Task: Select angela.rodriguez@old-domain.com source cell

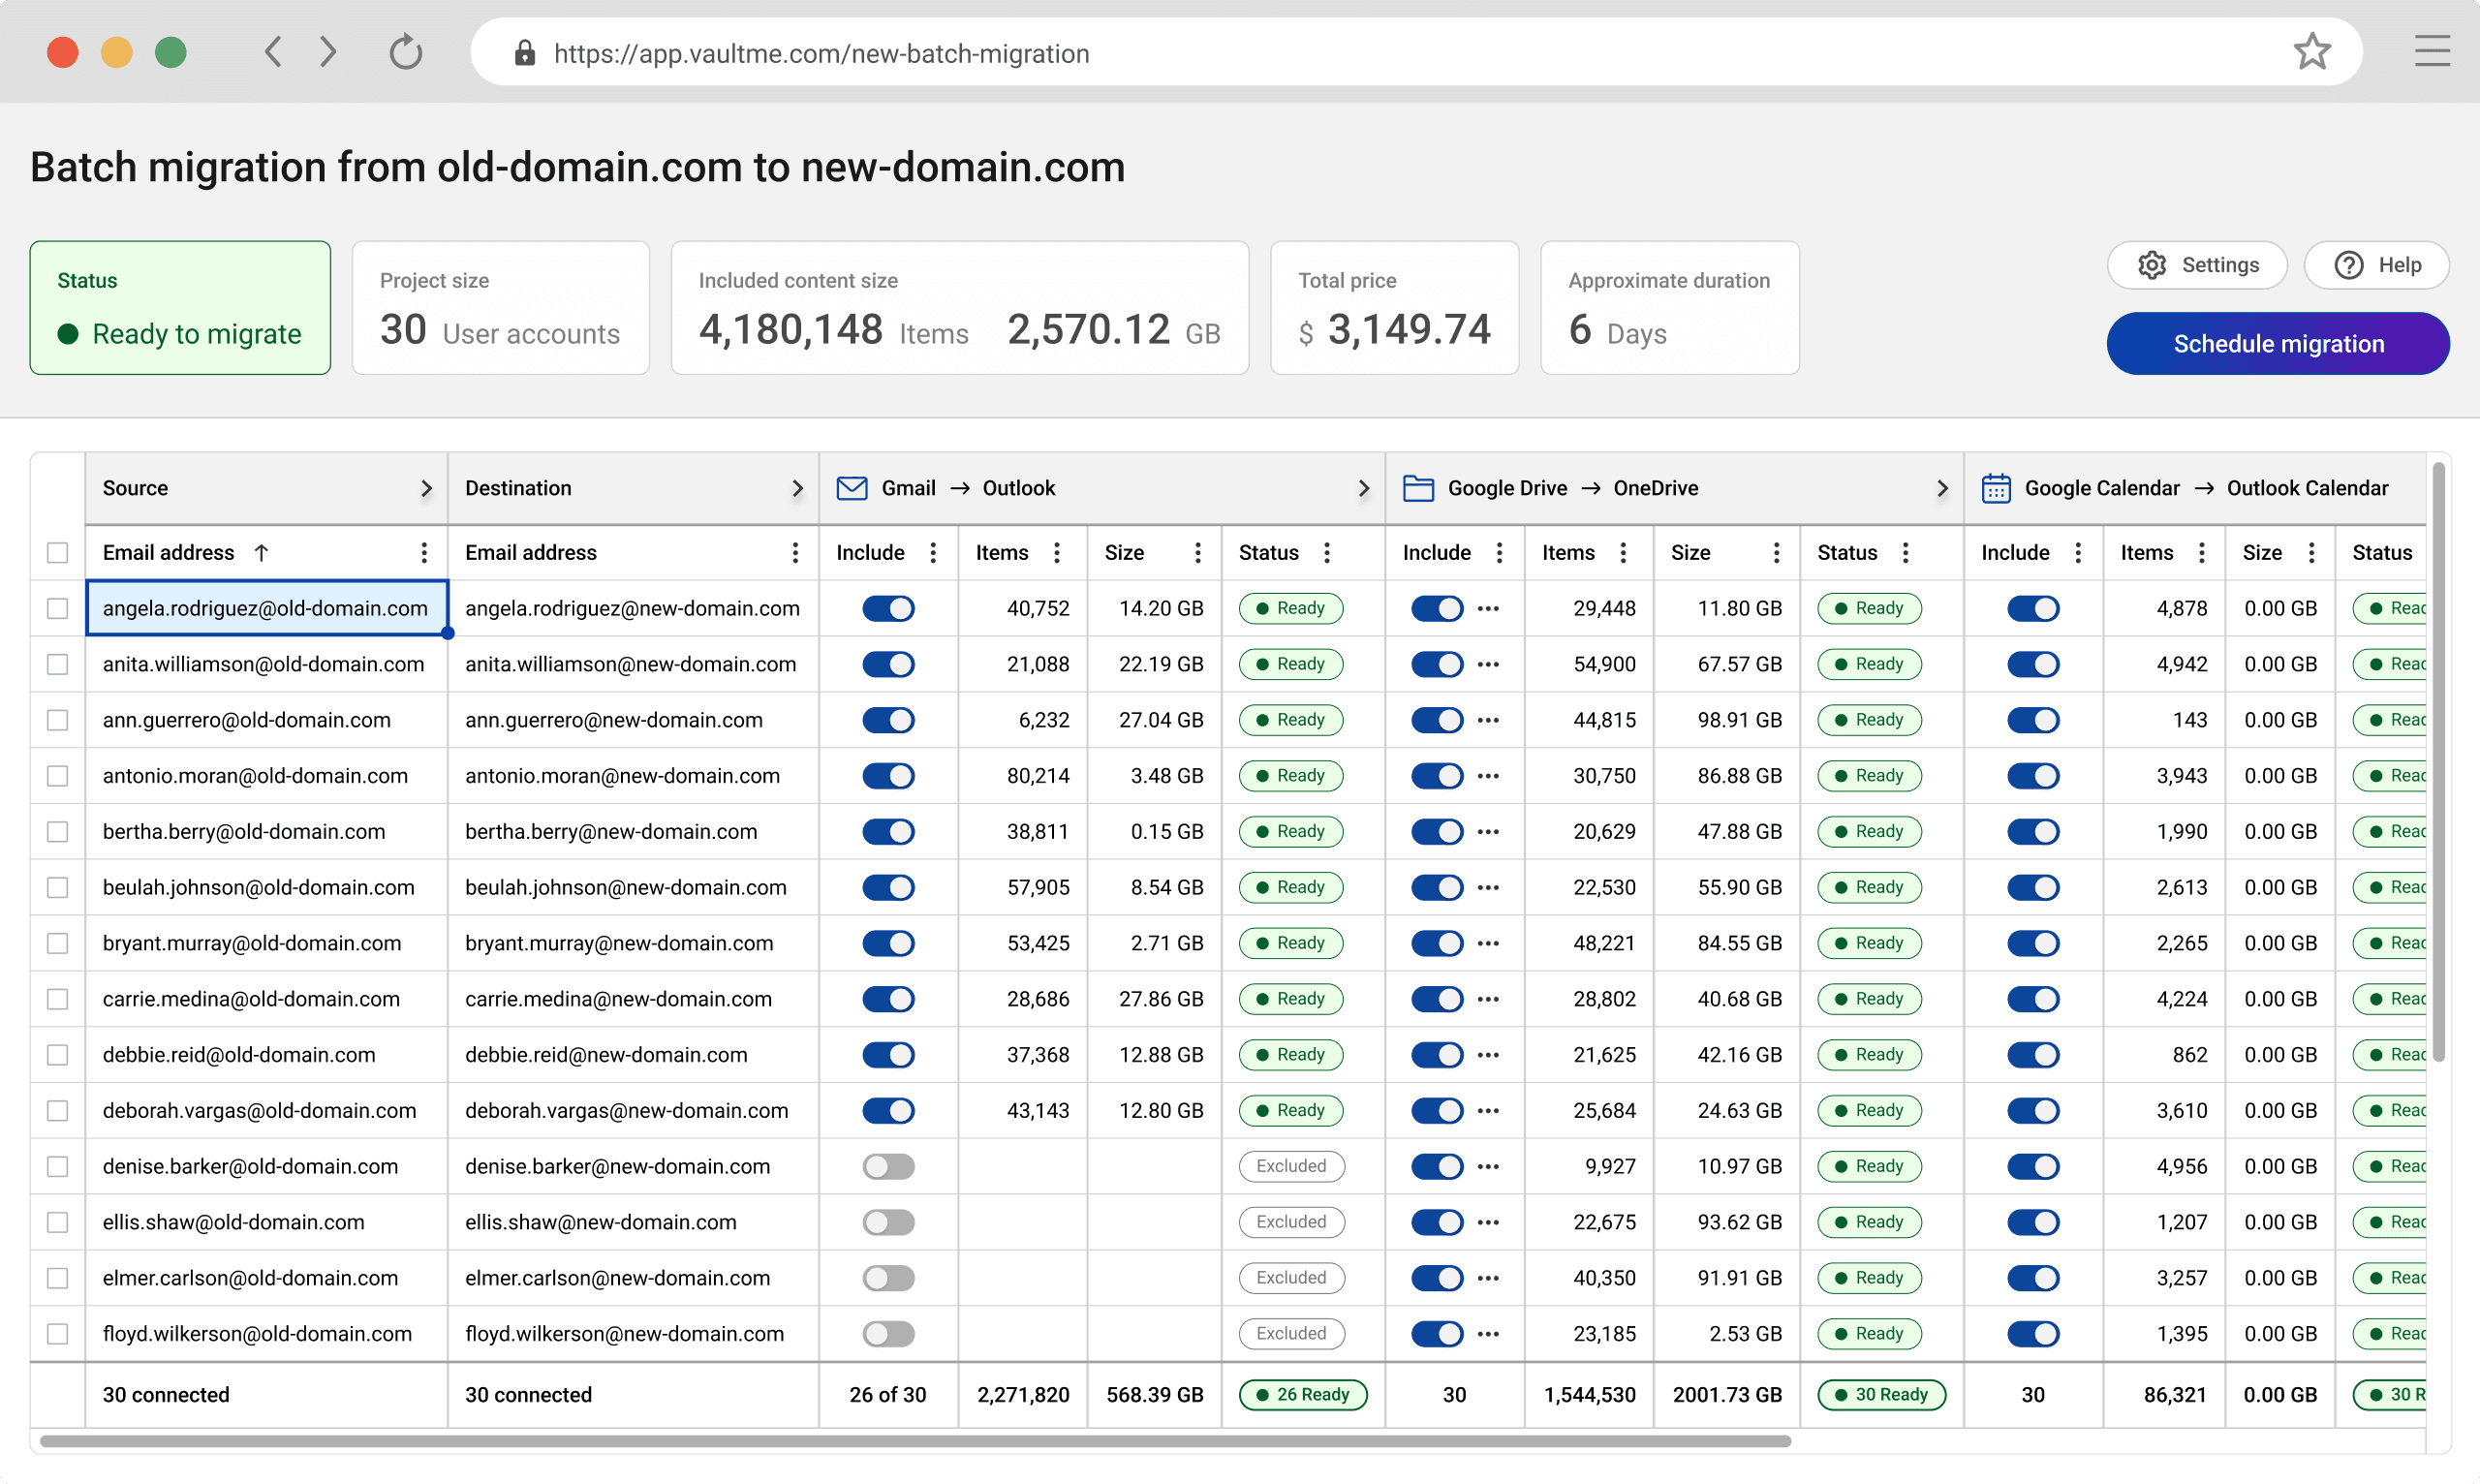Action: coord(266,608)
